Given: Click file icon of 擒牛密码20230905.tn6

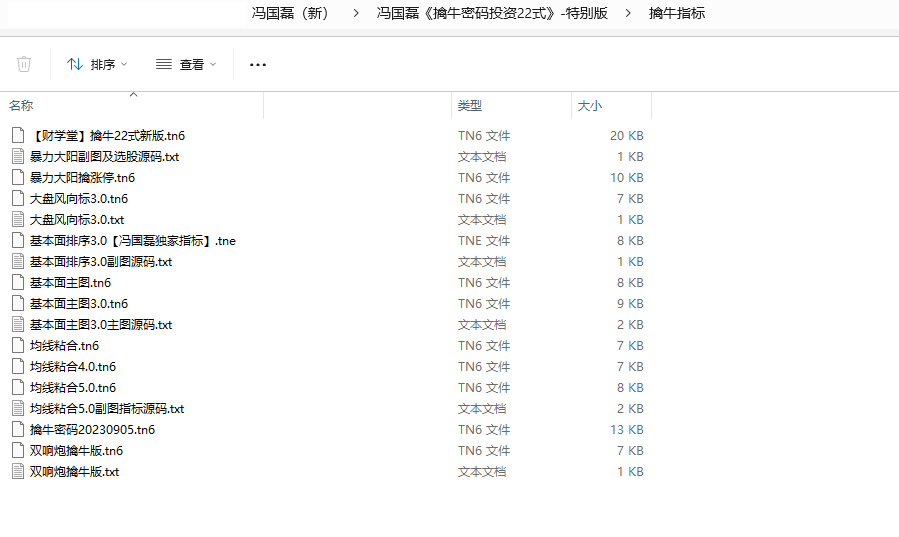Looking at the screenshot, I should [18, 430].
